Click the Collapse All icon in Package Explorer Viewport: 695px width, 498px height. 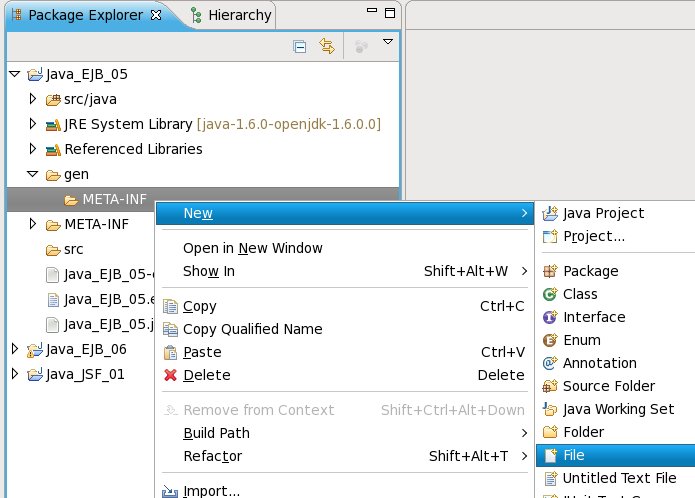click(x=299, y=46)
